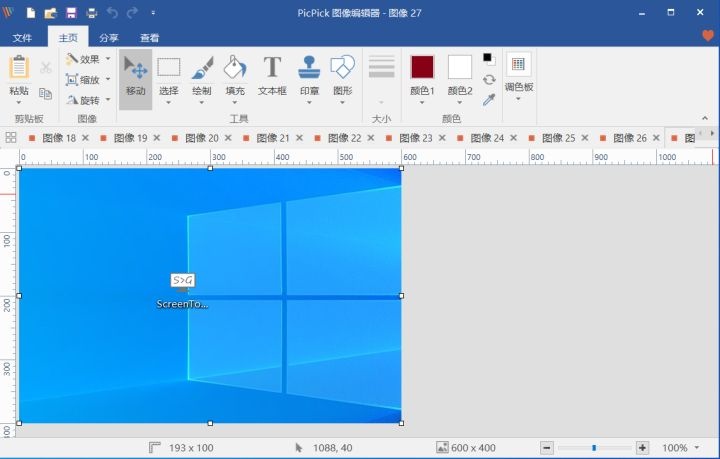
Task: Click the ScreenTo... desktop icon in canvas
Action: point(182,291)
